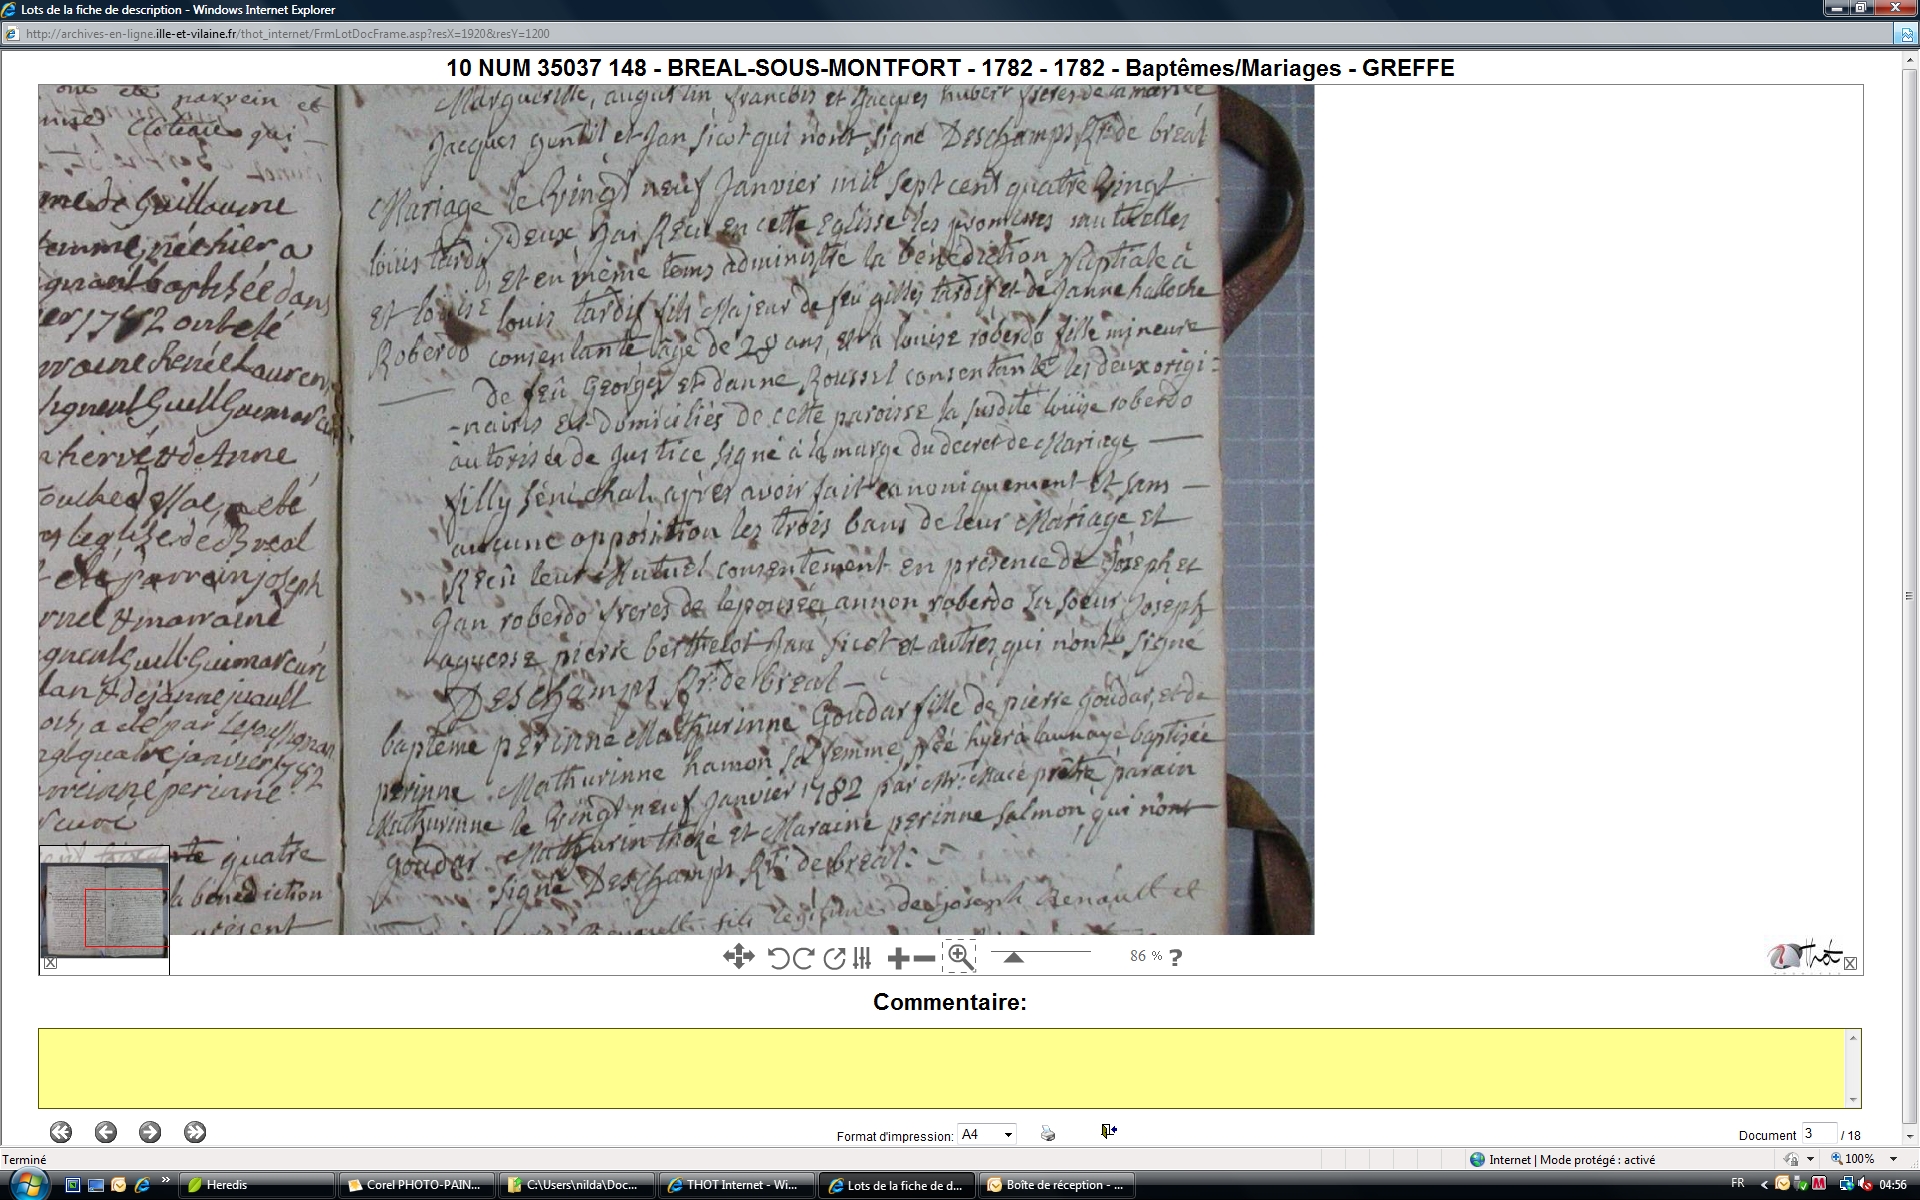Screen dimensions: 1920x1200
Task: Open the help question mark
Action: pyautogui.click(x=1176, y=957)
